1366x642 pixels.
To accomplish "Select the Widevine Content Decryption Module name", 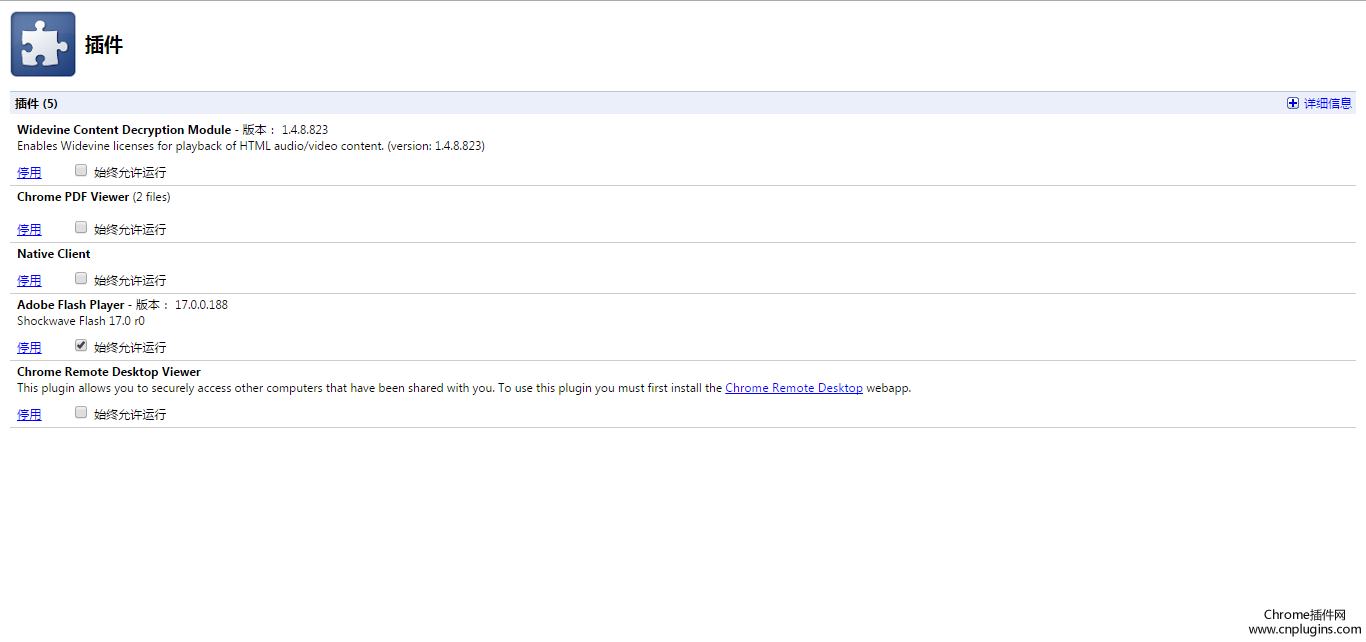I will pos(124,130).
